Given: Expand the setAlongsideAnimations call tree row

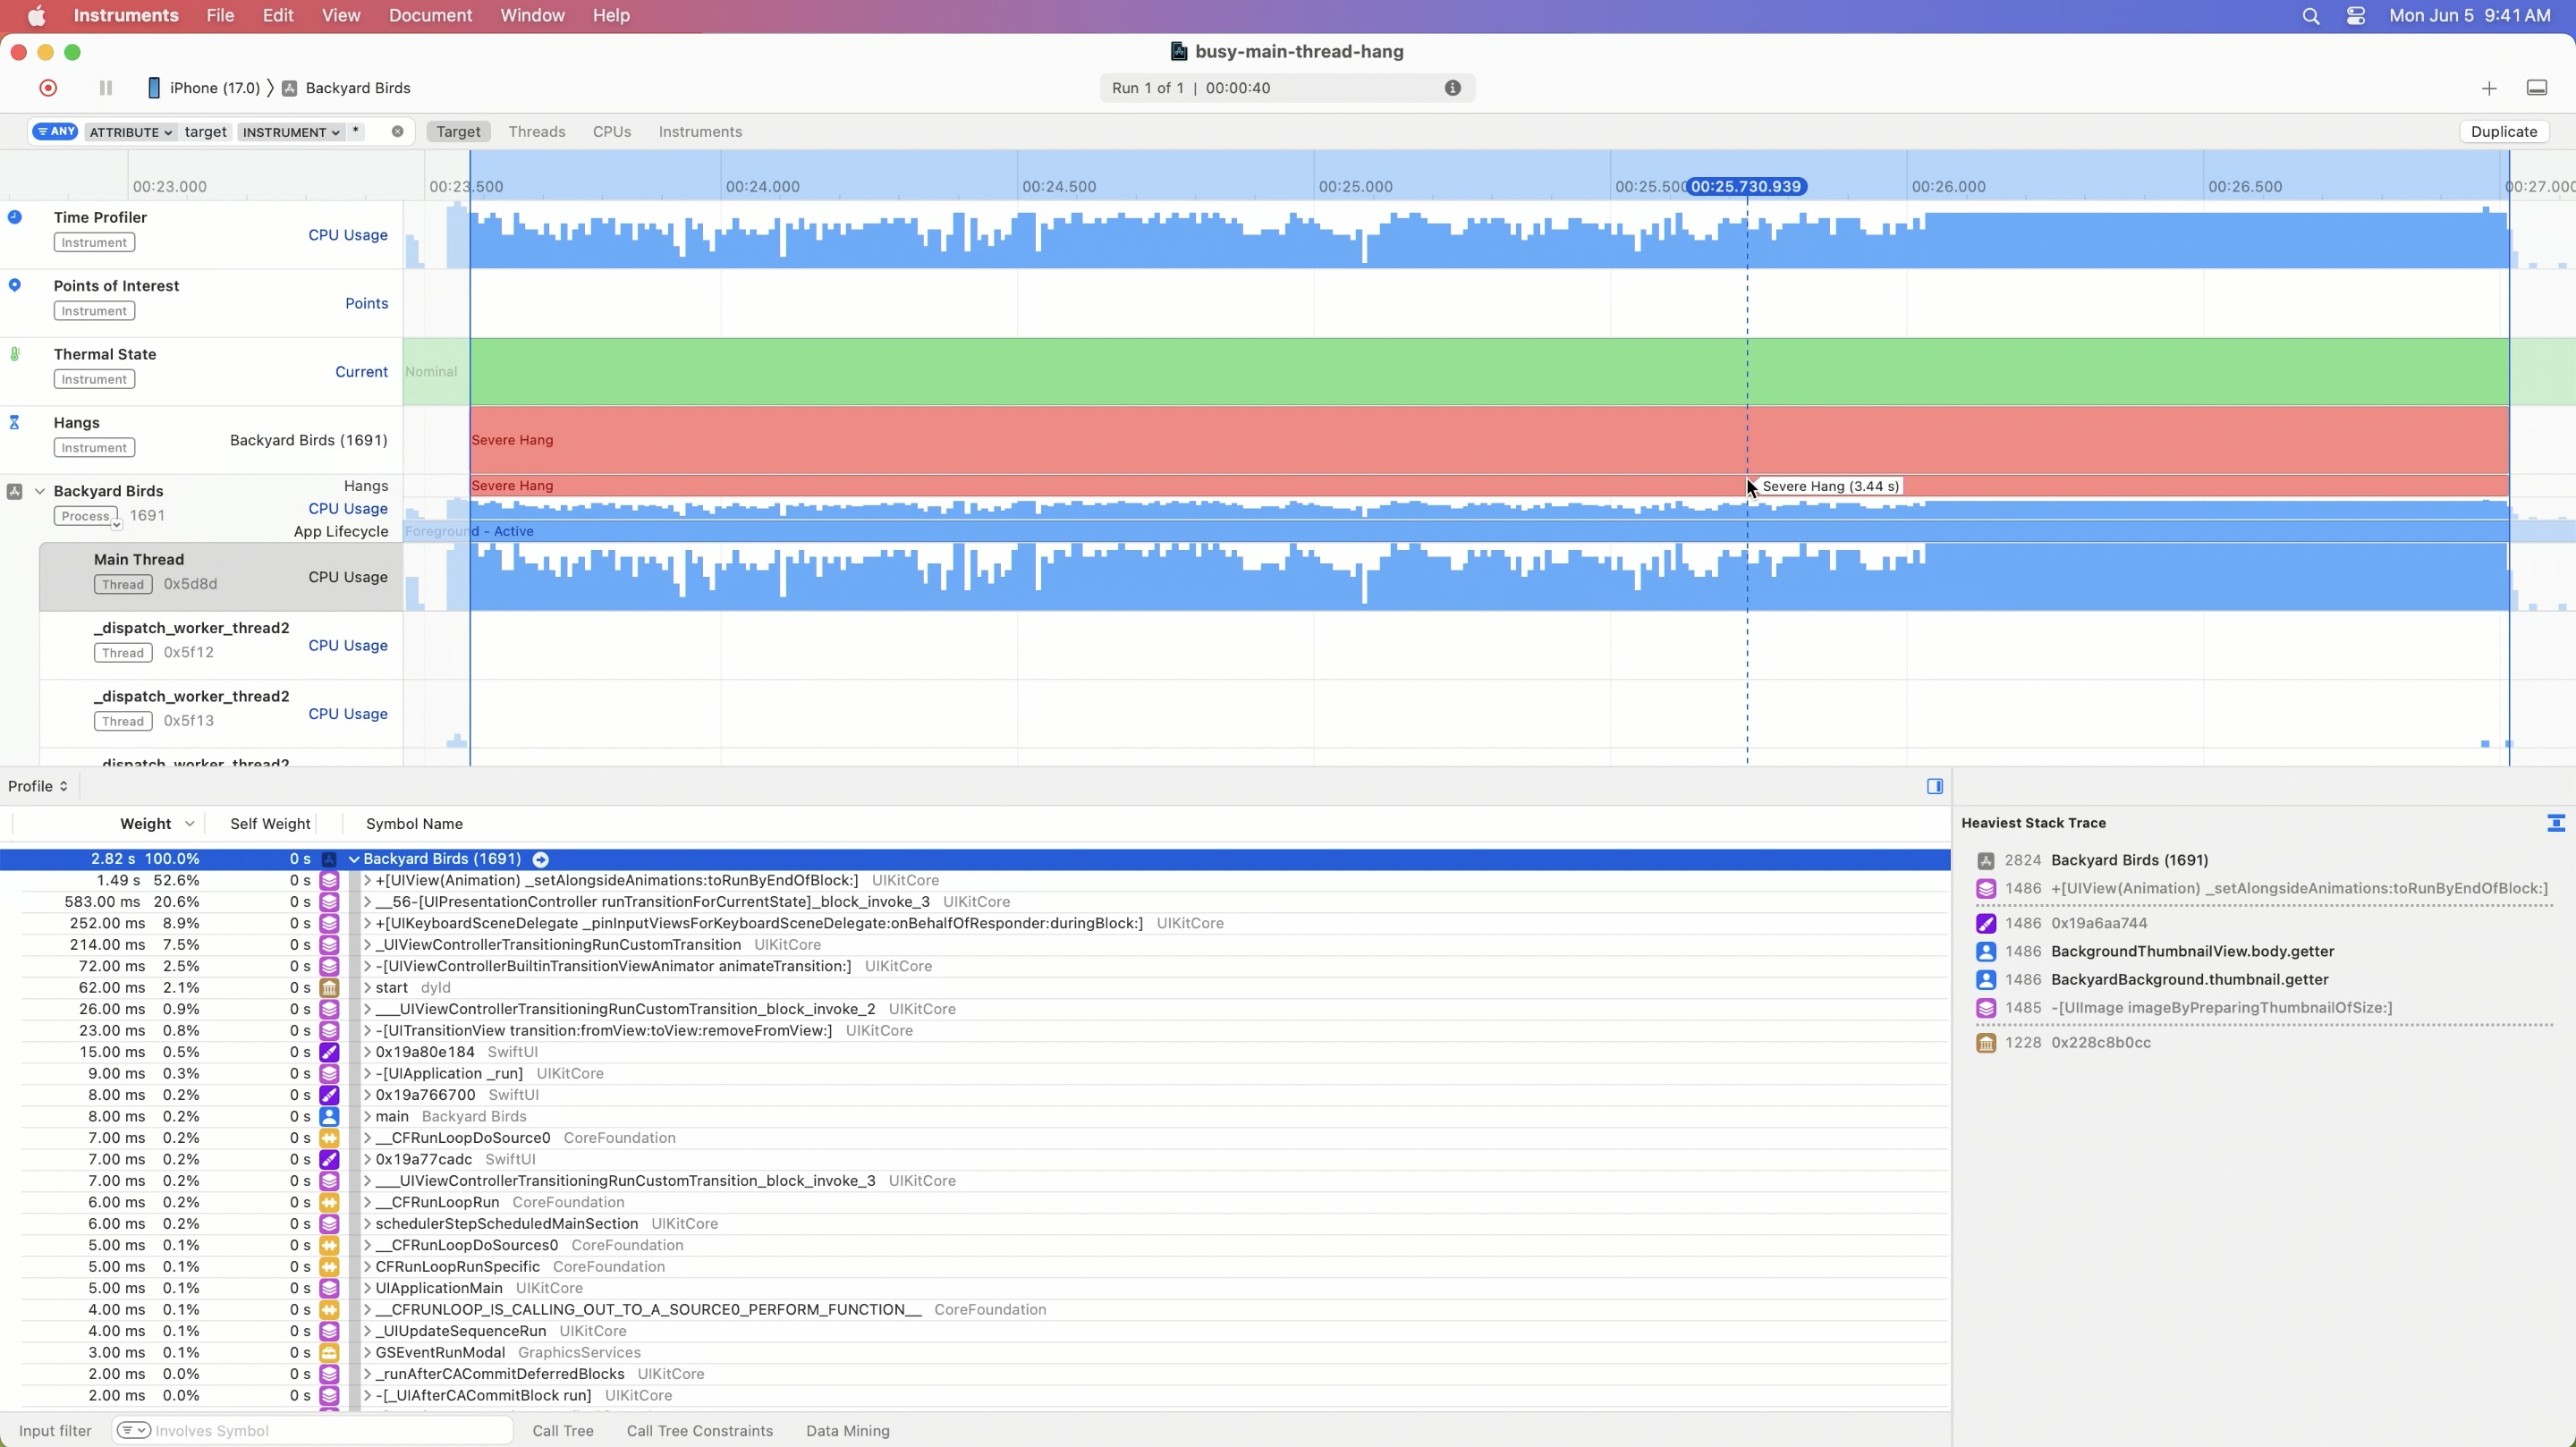Looking at the screenshot, I should pos(367,881).
